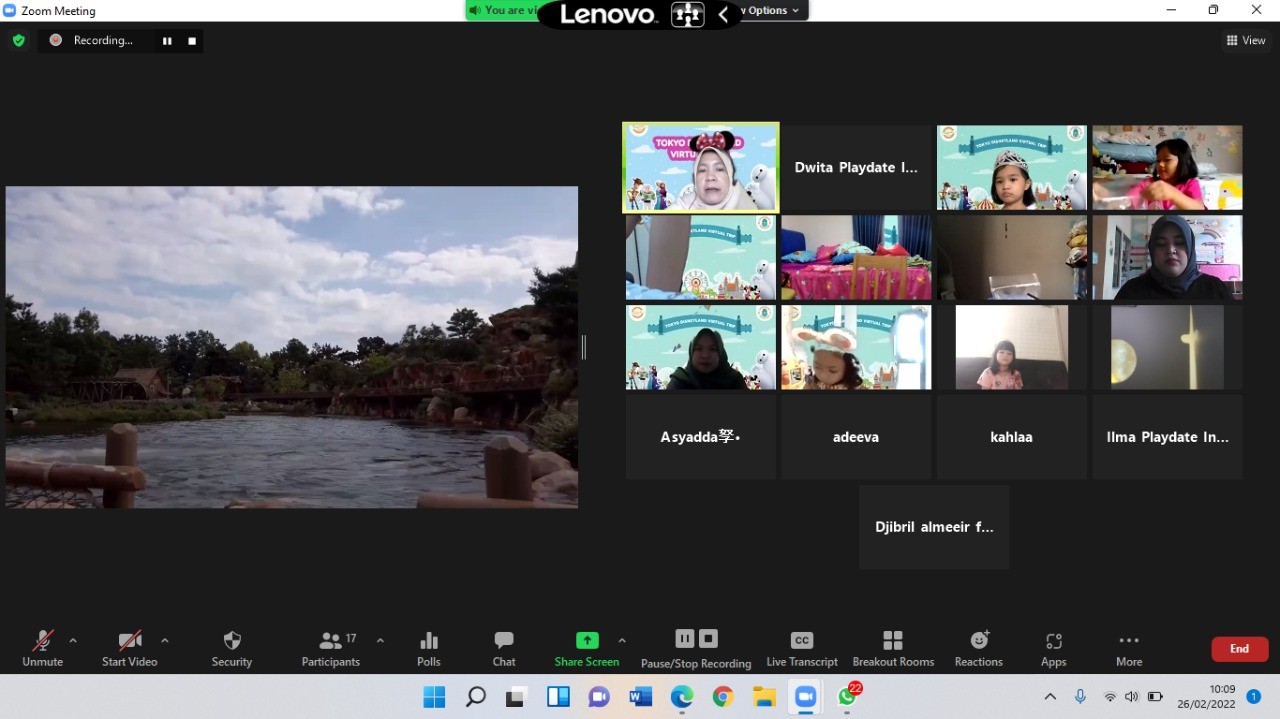Select the Ilma Playdate participant tile

[1168, 437]
